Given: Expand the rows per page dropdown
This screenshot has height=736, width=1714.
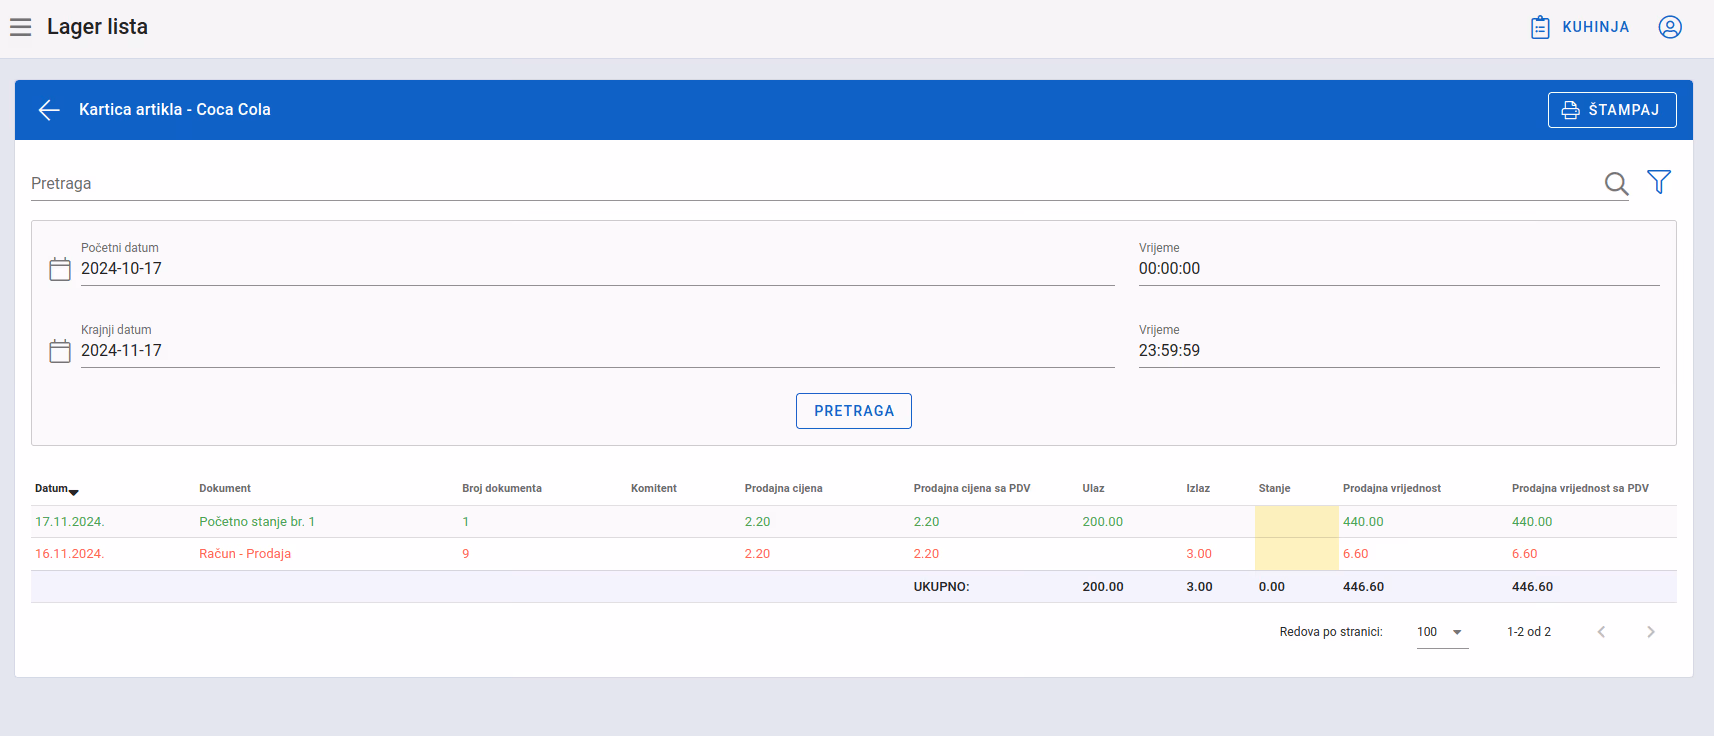Looking at the screenshot, I should [x=1442, y=632].
